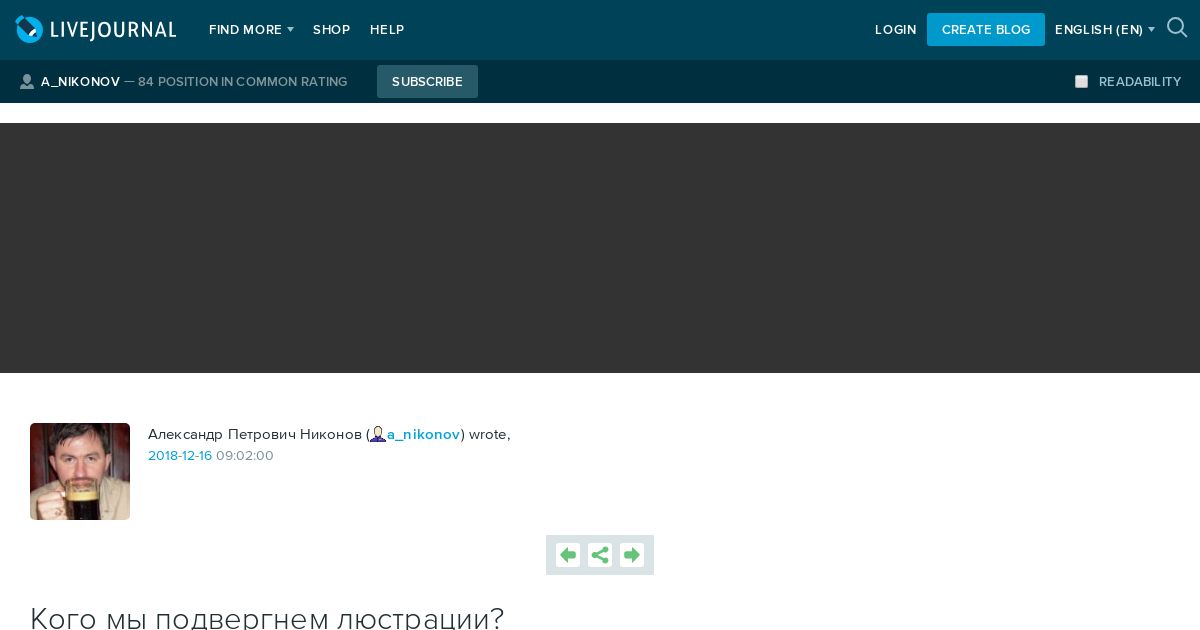The image size is (1200, 630).
Task: Expand the Find More dropdown
Action: coord(251,30)
